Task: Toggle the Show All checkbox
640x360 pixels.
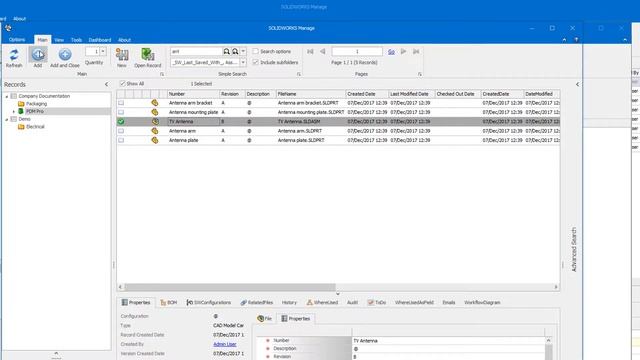Action: (x=122, y=84)
